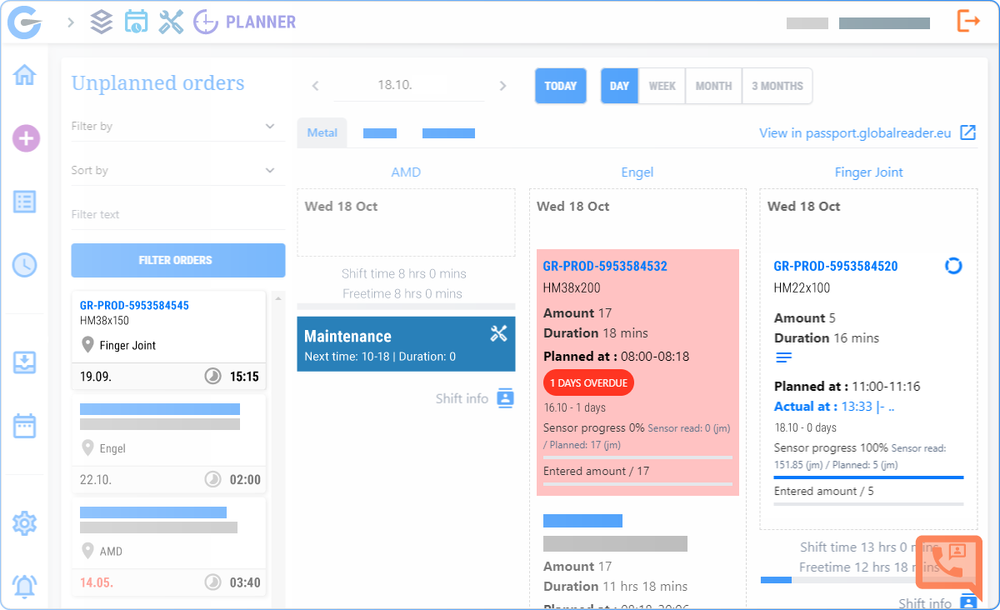Go to Home in the sidebar
Screen dimensions: 1000x610
pos(25,75)
